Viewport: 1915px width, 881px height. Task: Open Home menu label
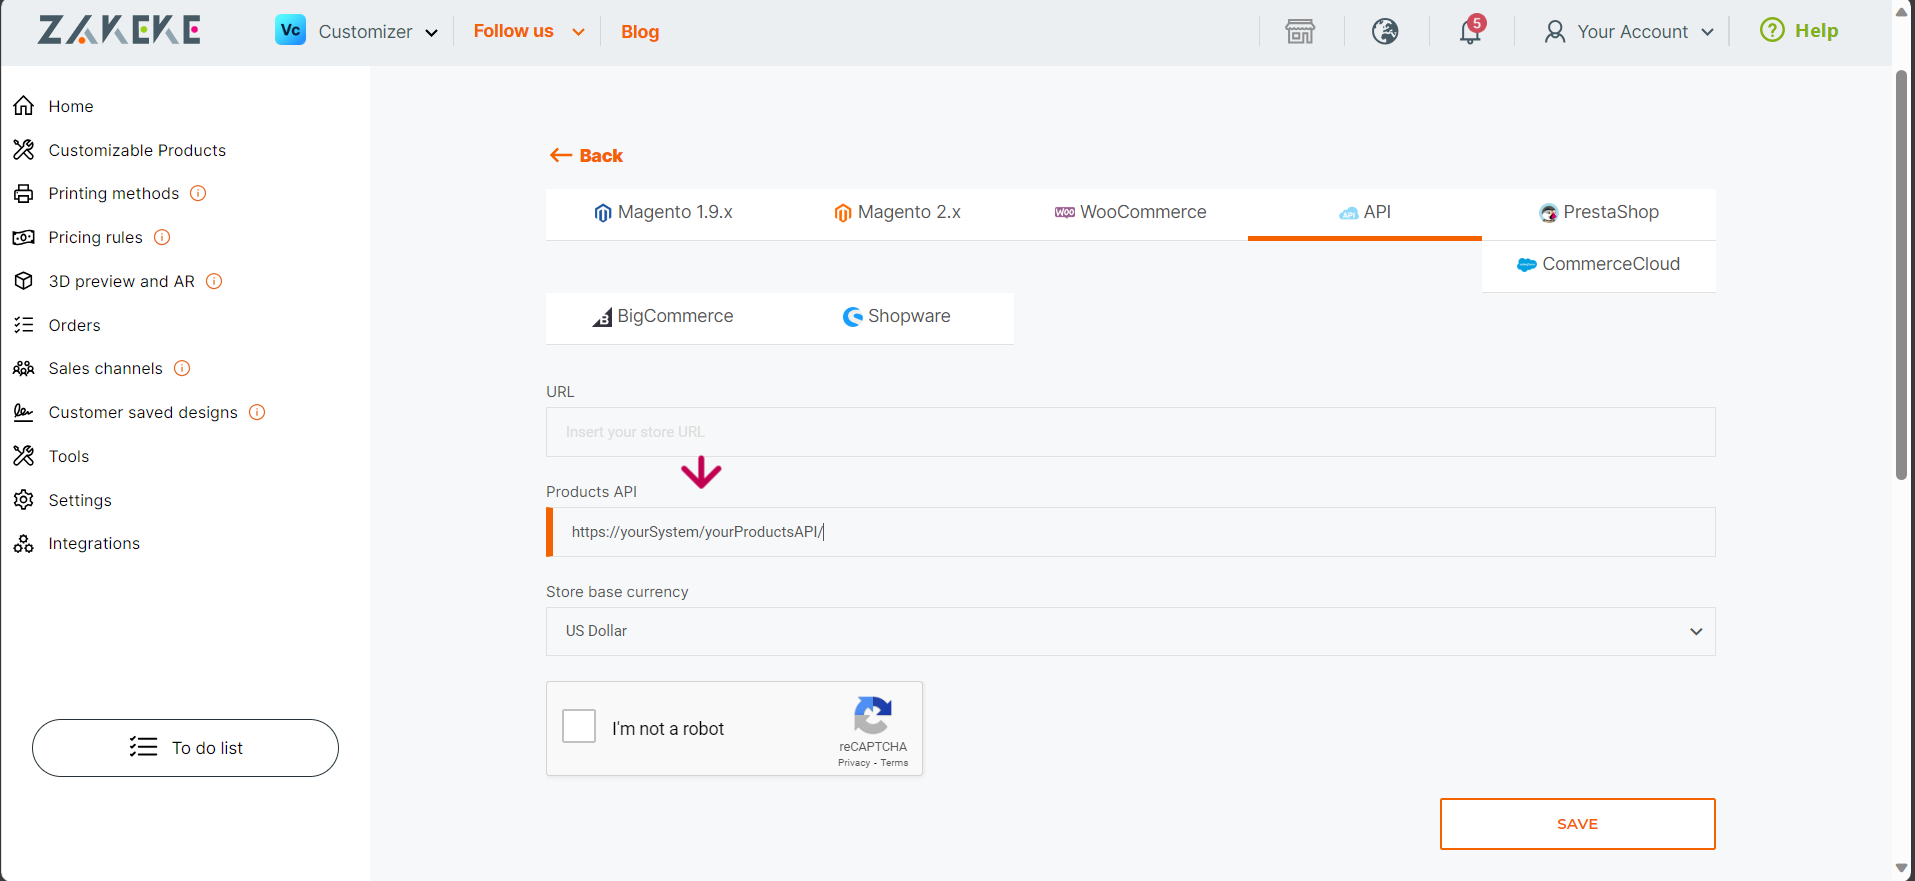click(71, 106)
